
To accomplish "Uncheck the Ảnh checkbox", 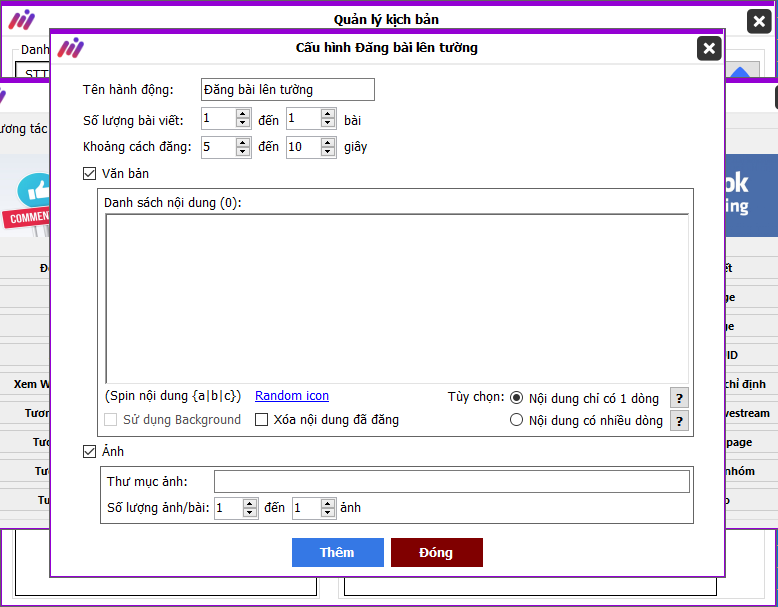I will click(x=91, y=452).
